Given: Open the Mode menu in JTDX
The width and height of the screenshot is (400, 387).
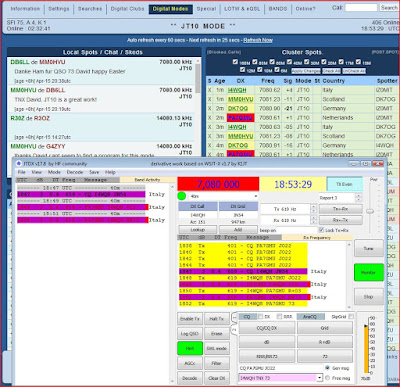Looking at the screenshot, I should [x=54, y=172].
